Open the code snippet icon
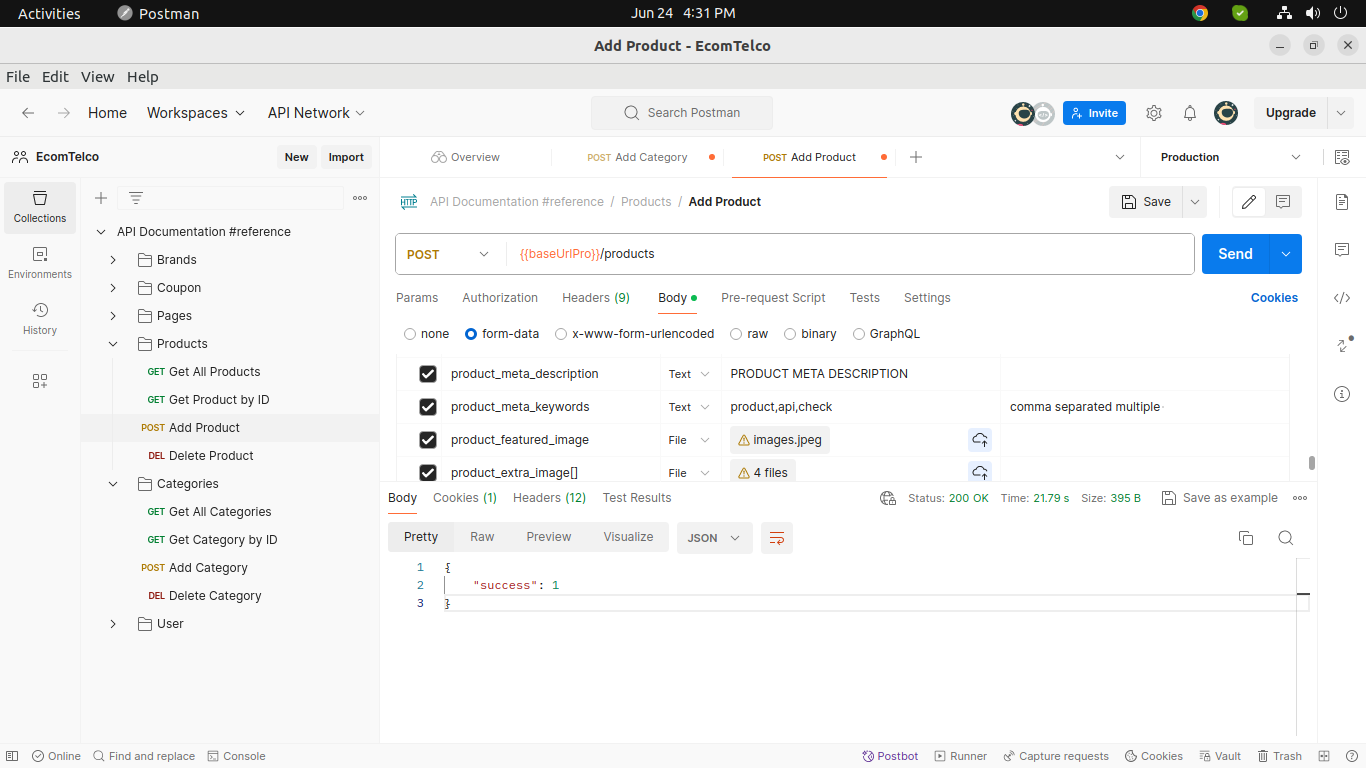This screenshot has width=1366, height=768. pyautogui.click(x=1342, y=297)
